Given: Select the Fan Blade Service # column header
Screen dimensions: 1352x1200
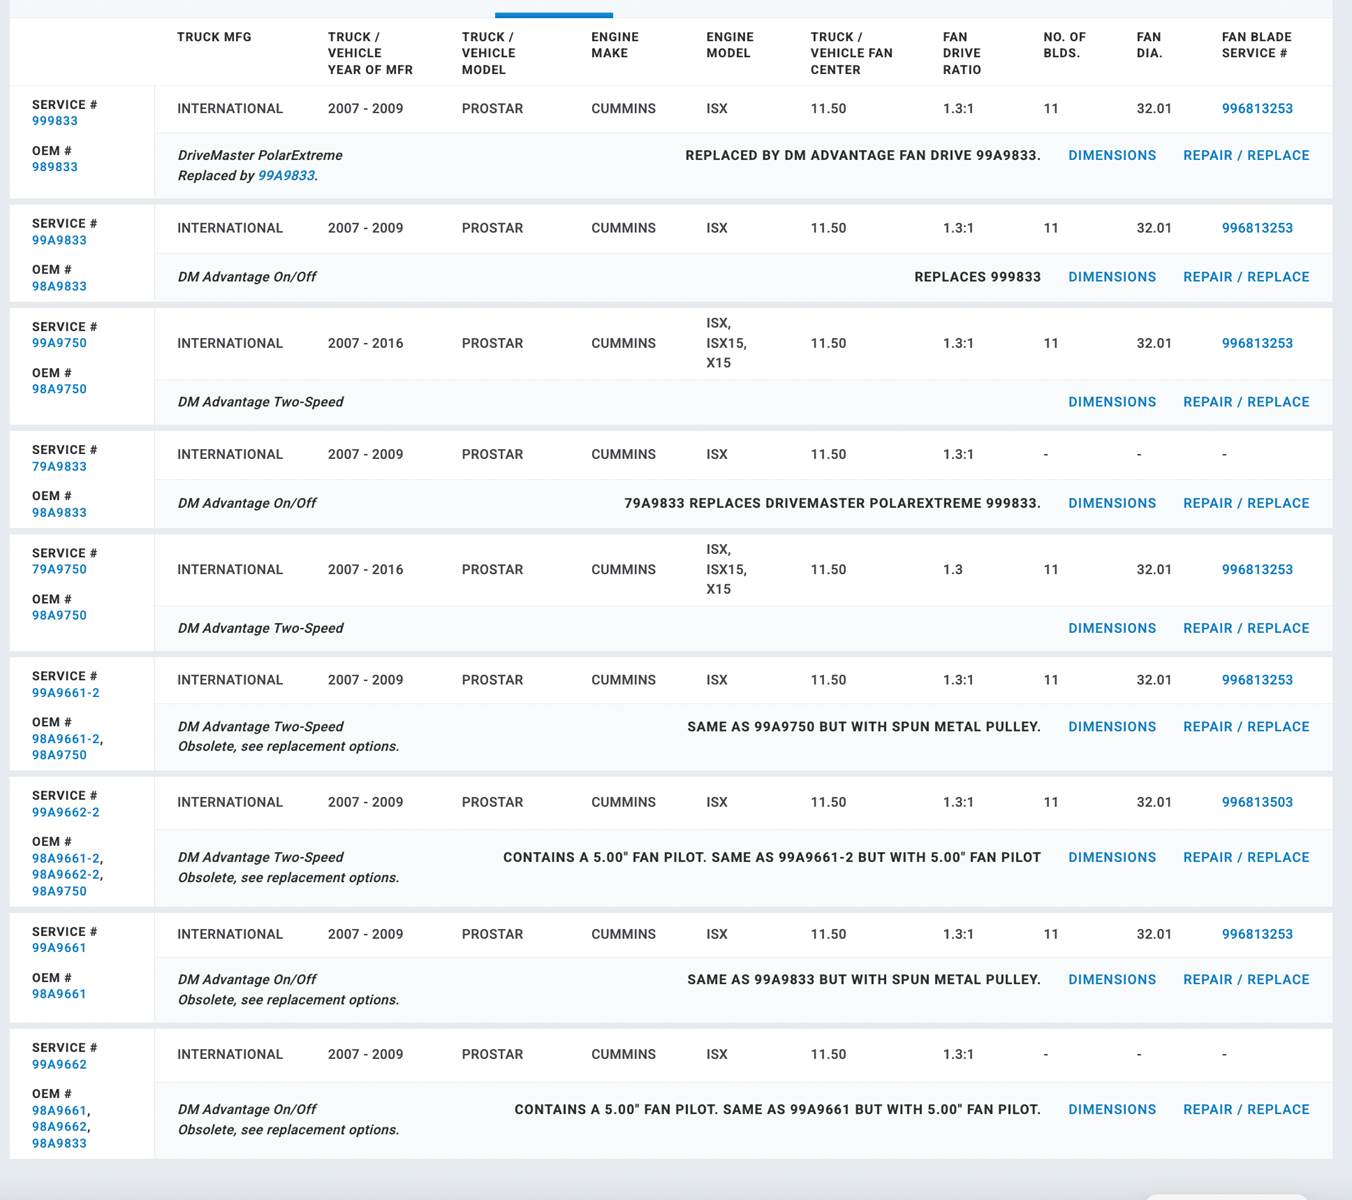Looking at the screenshot, I should coord(1256,45).
